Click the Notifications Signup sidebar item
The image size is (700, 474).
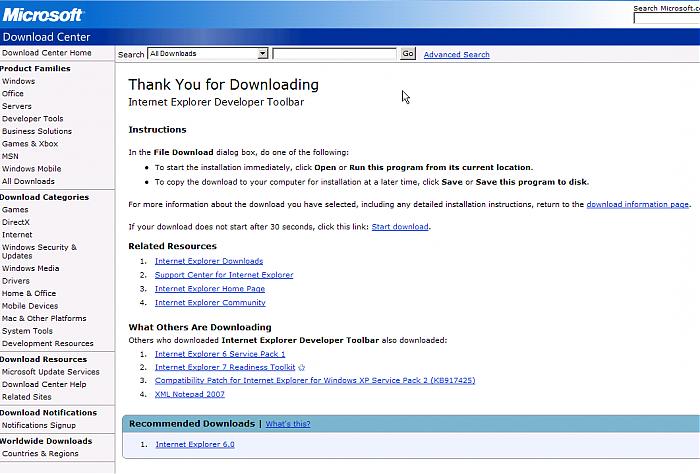pyautogui.click(x=38, y=425)
